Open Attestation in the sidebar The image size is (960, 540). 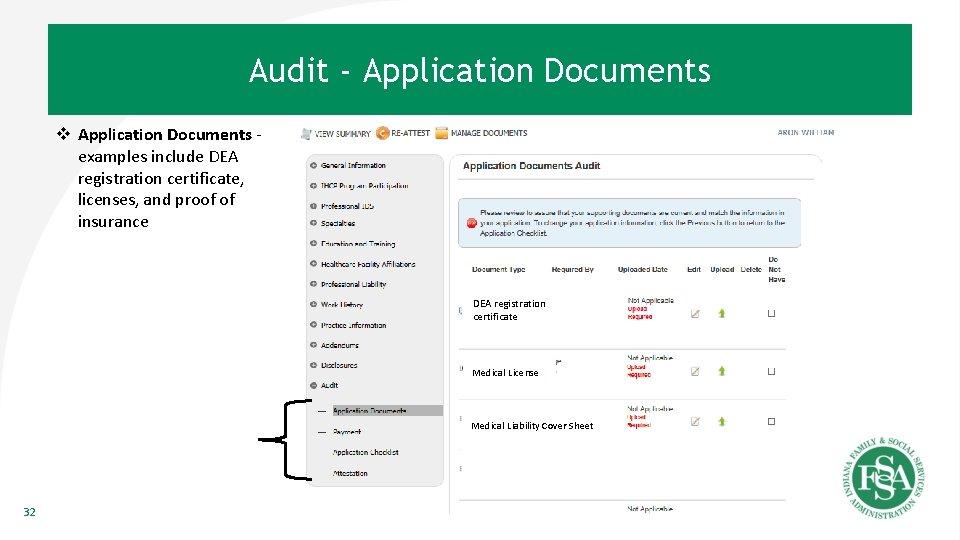point(350,473)
